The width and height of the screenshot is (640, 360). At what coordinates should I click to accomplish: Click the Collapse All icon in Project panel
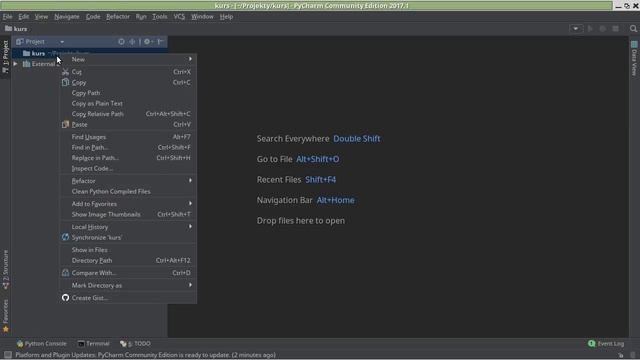tap(132, 42)
